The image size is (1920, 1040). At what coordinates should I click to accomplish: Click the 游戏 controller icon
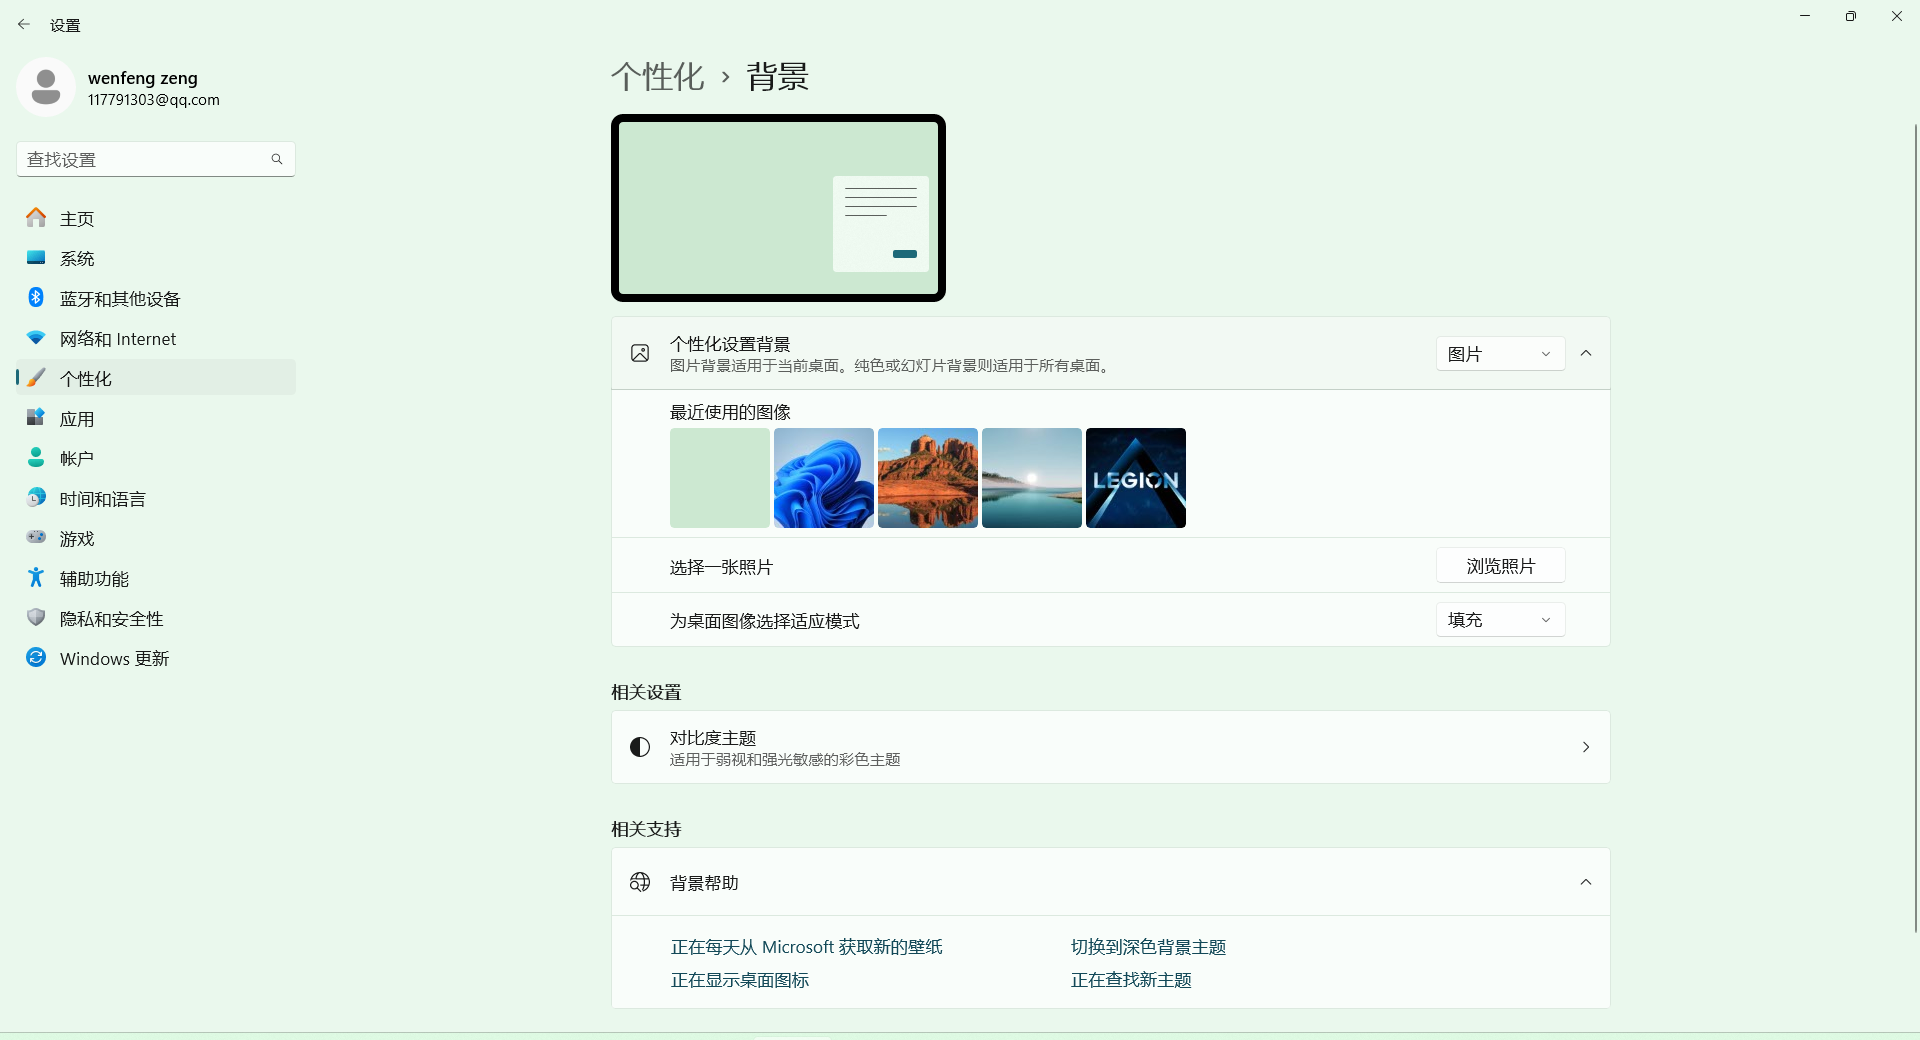pyautogui.click(x=36, y=538)
